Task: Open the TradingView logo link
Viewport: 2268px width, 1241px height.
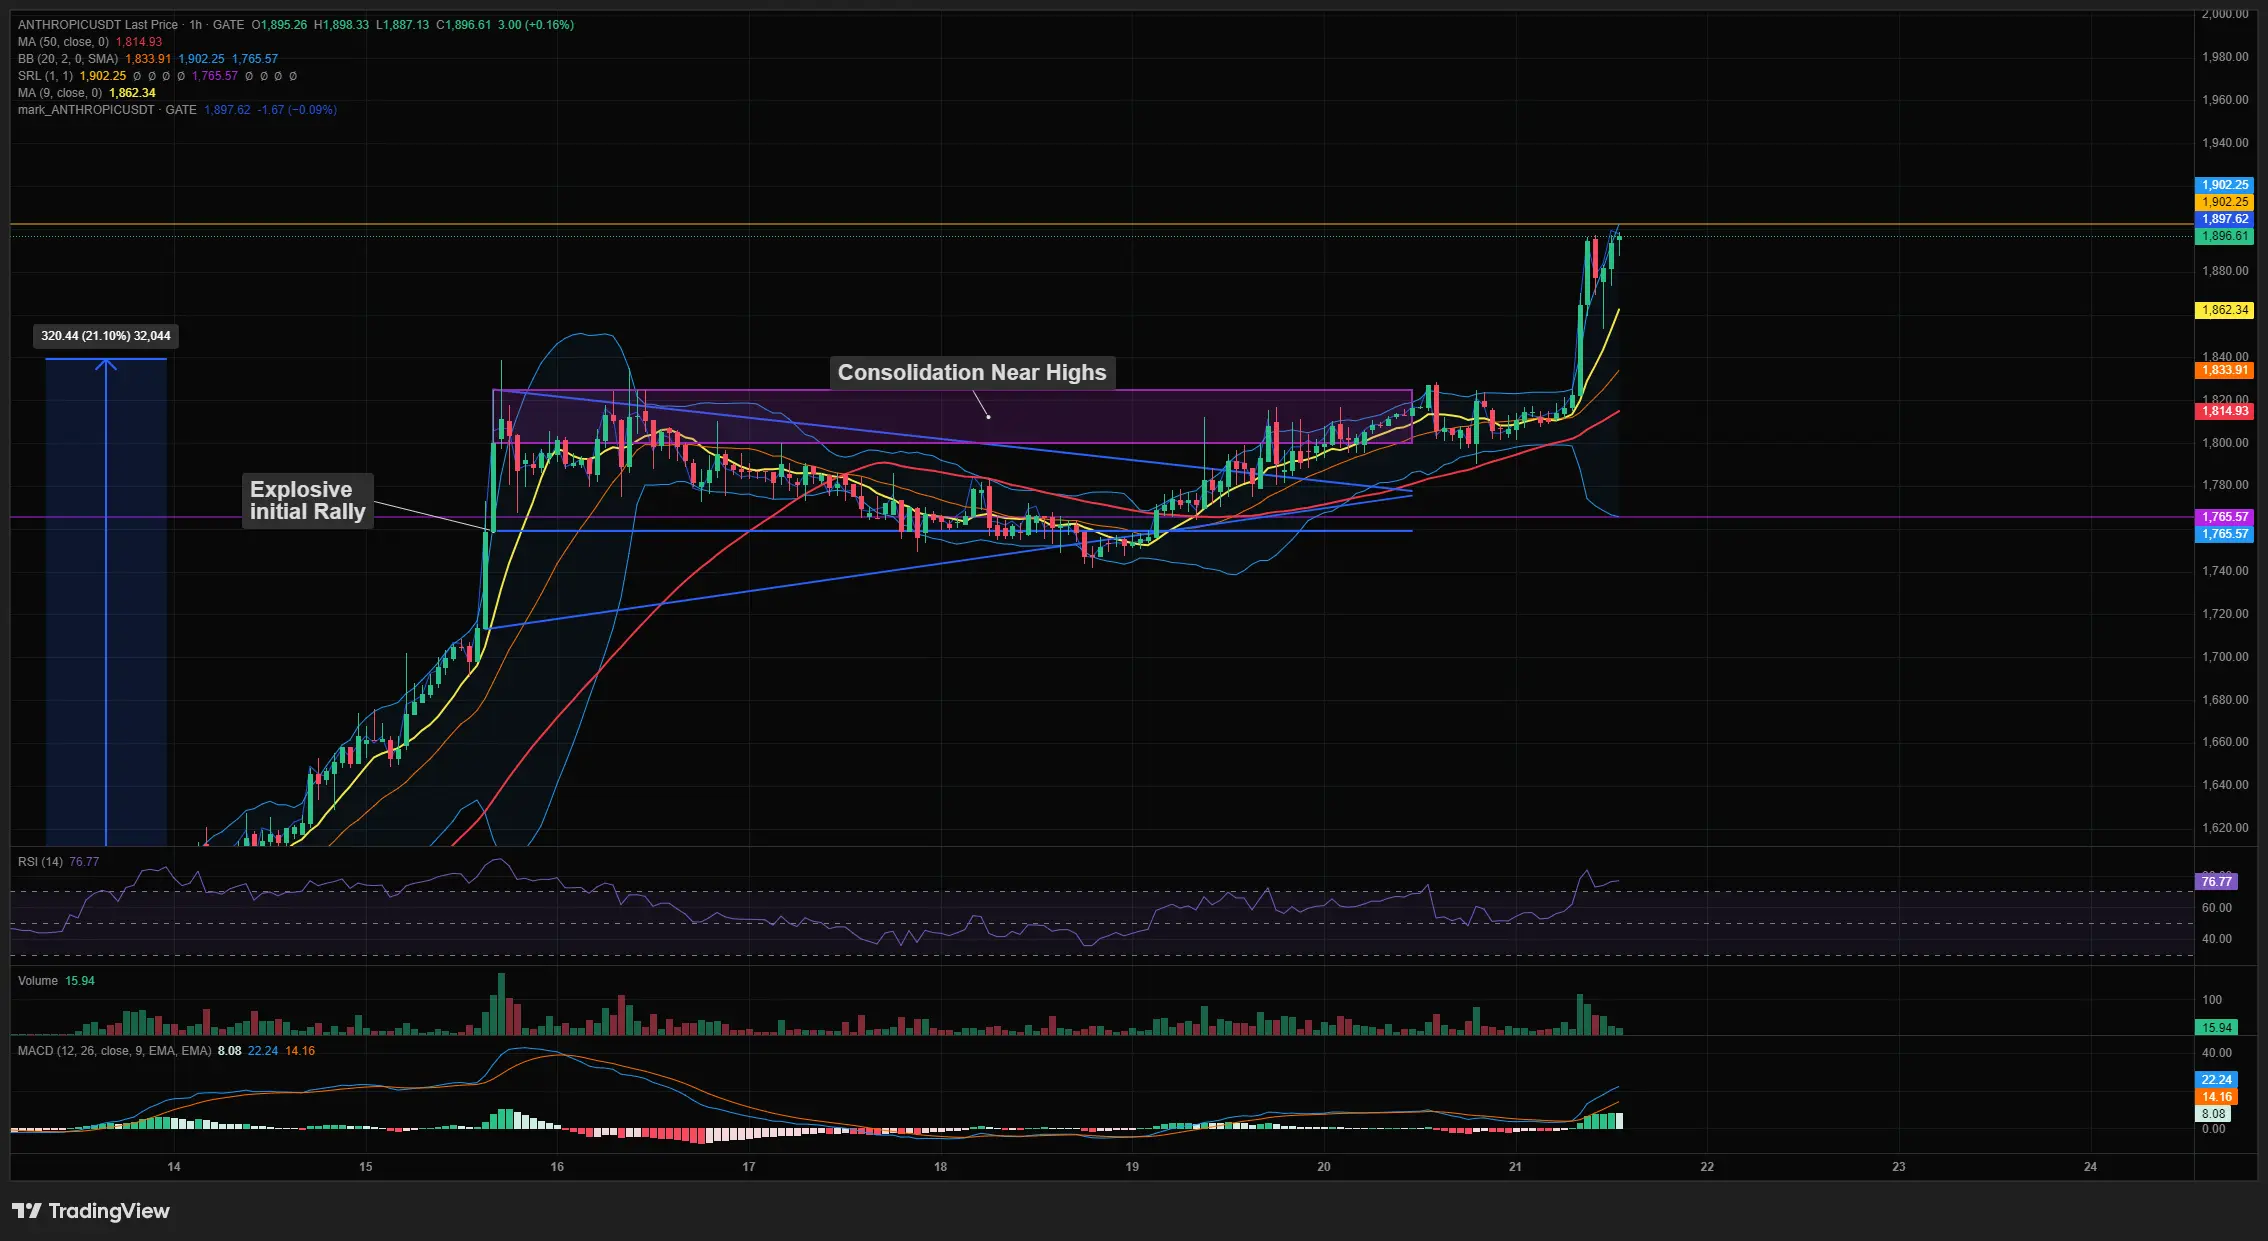Action: 91,1212
